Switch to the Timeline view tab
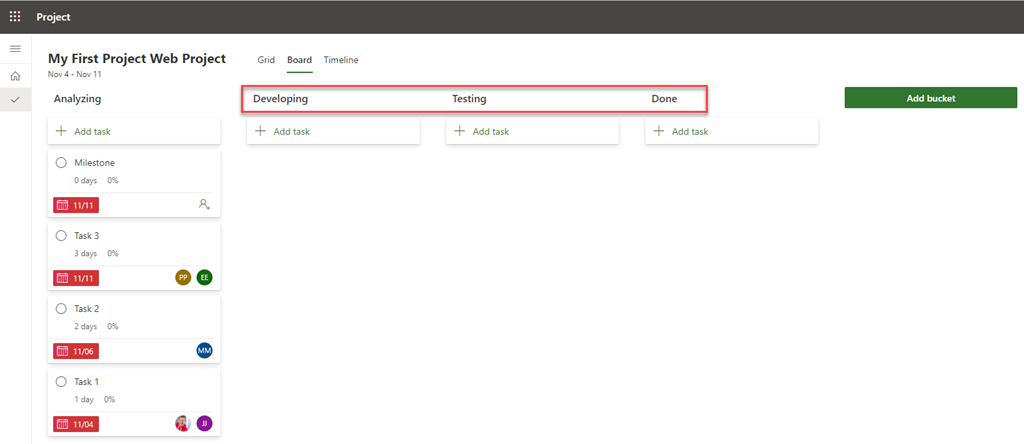This screenshot has height=444, width=1024. (340, 60)
